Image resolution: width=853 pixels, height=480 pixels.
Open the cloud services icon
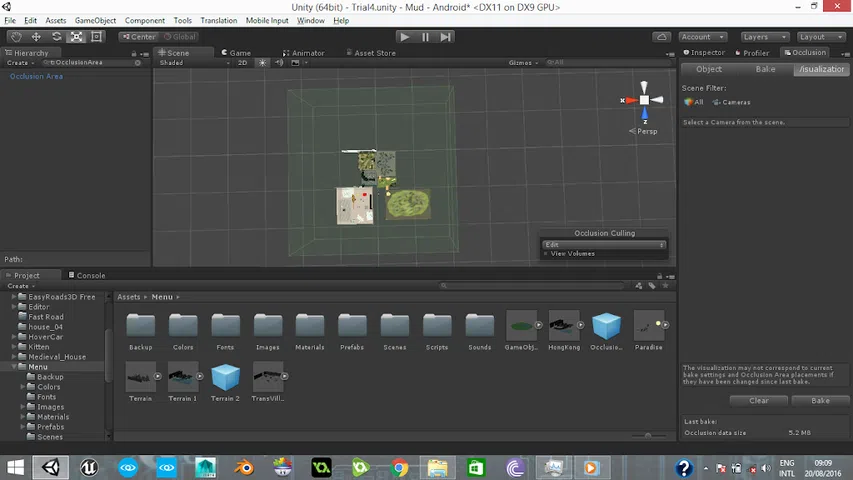(660, 37)
